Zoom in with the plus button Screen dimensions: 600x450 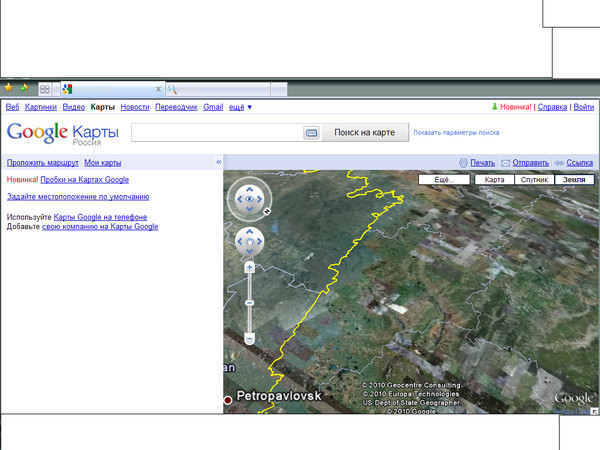[x=249, y=267]
